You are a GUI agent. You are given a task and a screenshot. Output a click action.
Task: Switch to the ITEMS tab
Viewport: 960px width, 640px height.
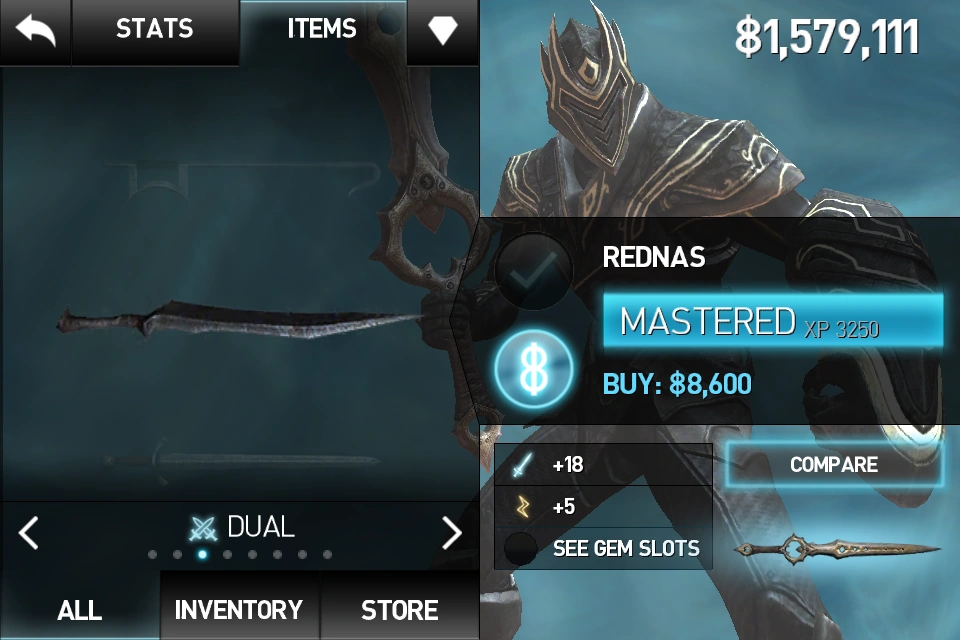(x=322, y=29)
